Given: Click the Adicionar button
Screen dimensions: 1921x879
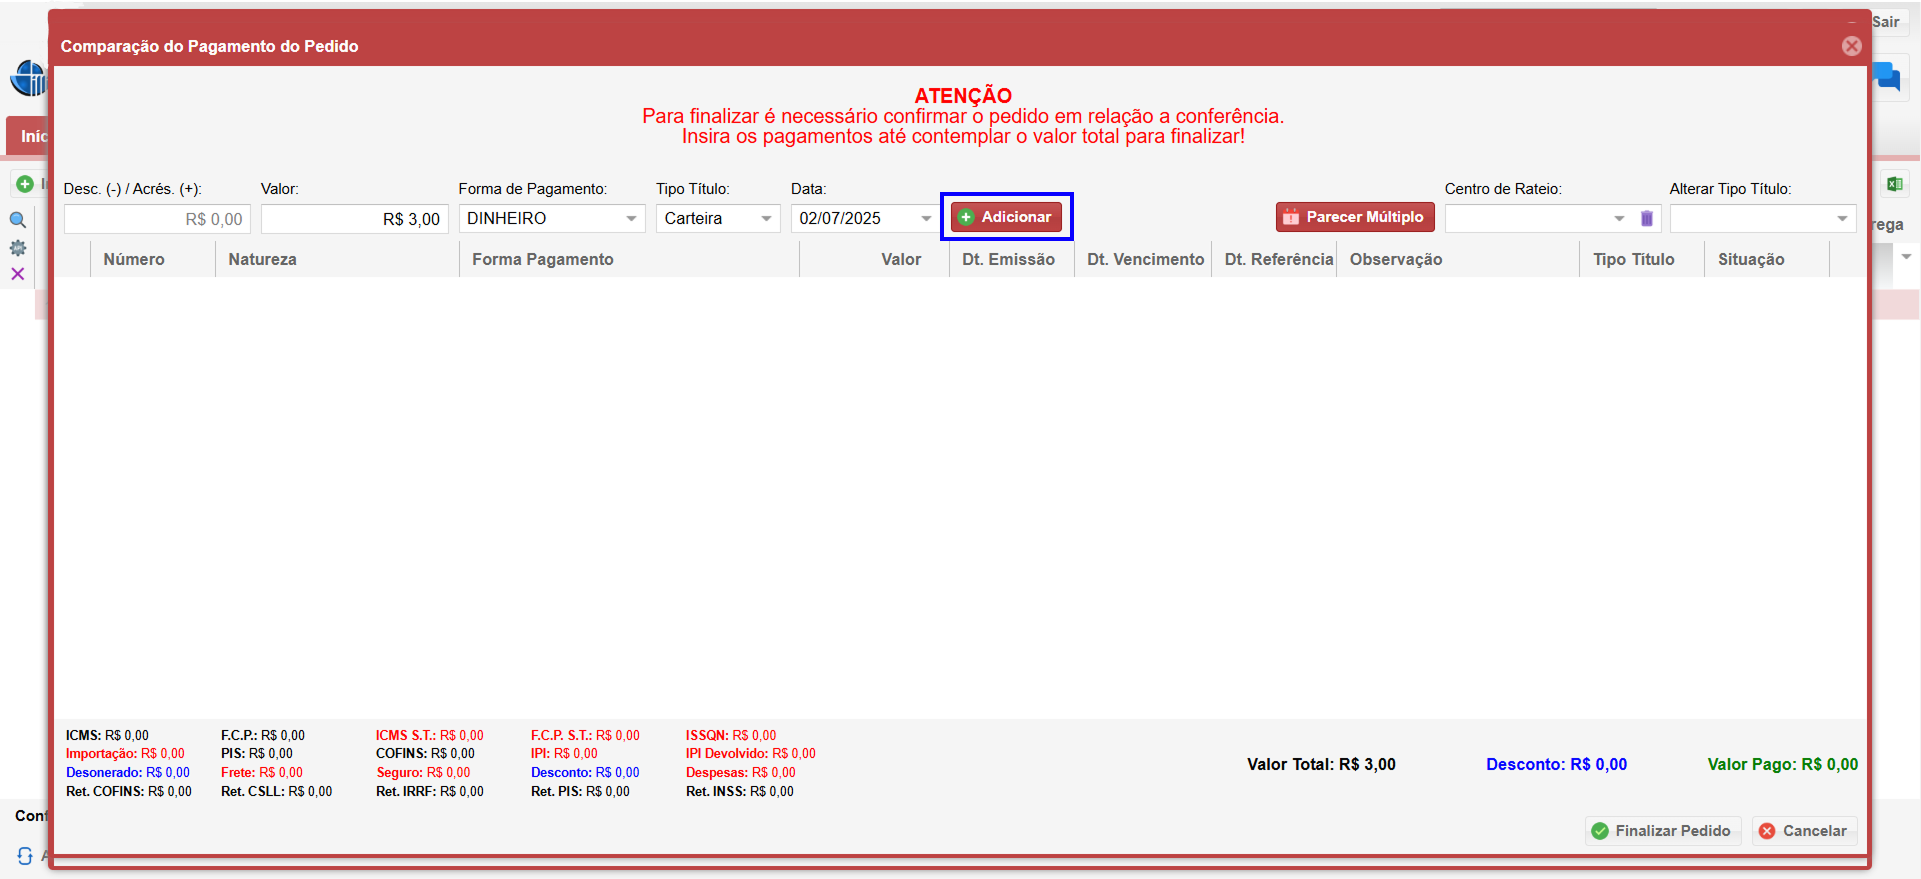Looking at the screenshot, I should (x=1006, y=217).
